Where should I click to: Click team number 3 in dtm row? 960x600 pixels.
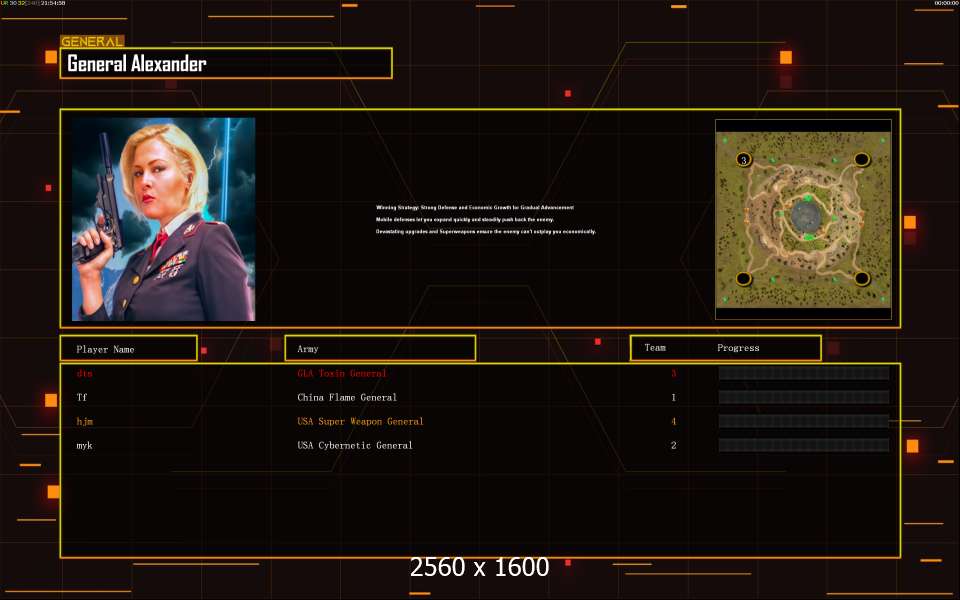(x=673, y=373)
